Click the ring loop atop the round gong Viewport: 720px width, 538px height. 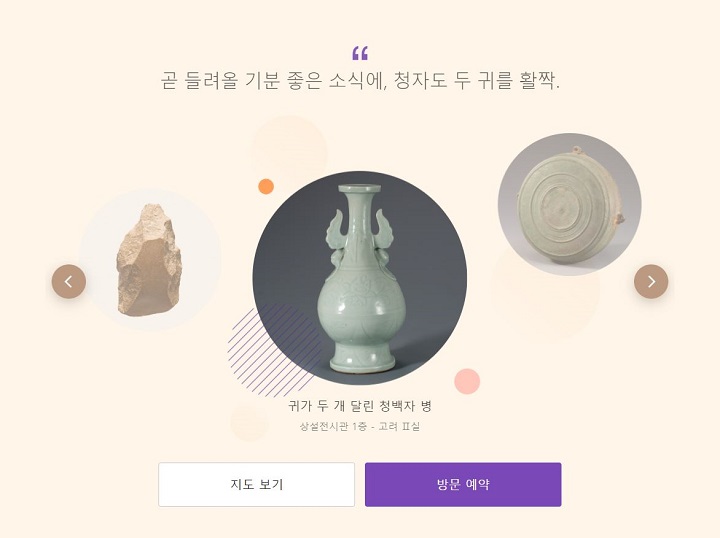click(x=575, y=150)
